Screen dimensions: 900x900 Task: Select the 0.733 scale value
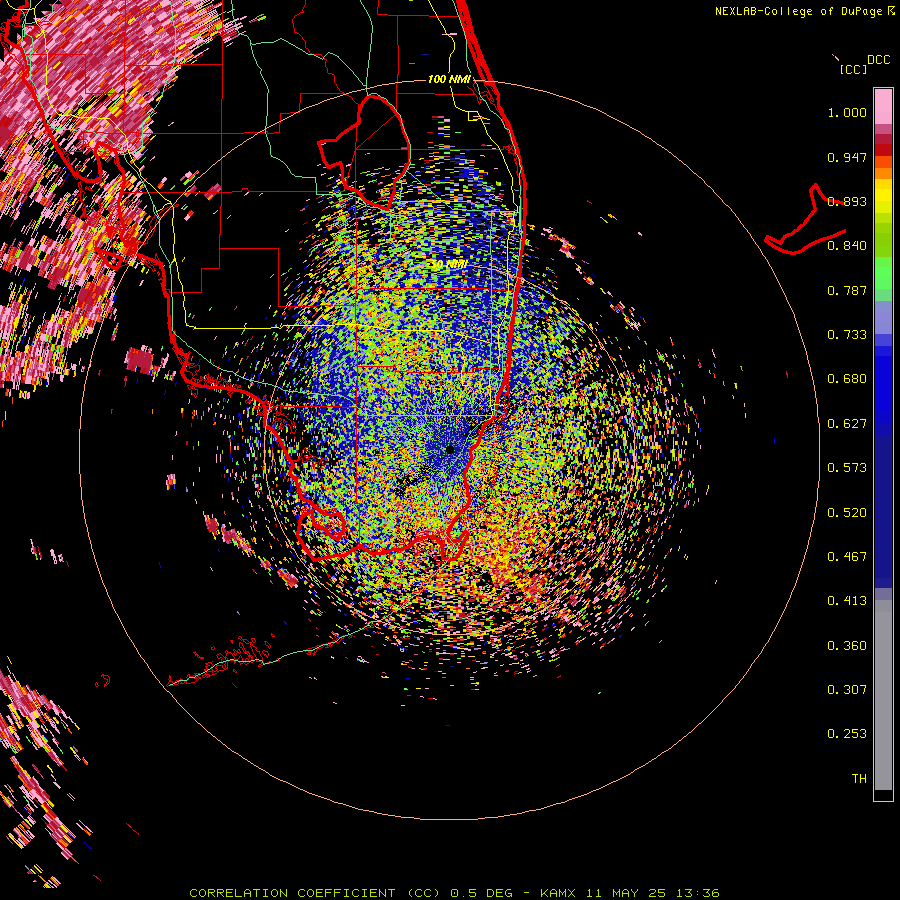click(x=847, y=335)
